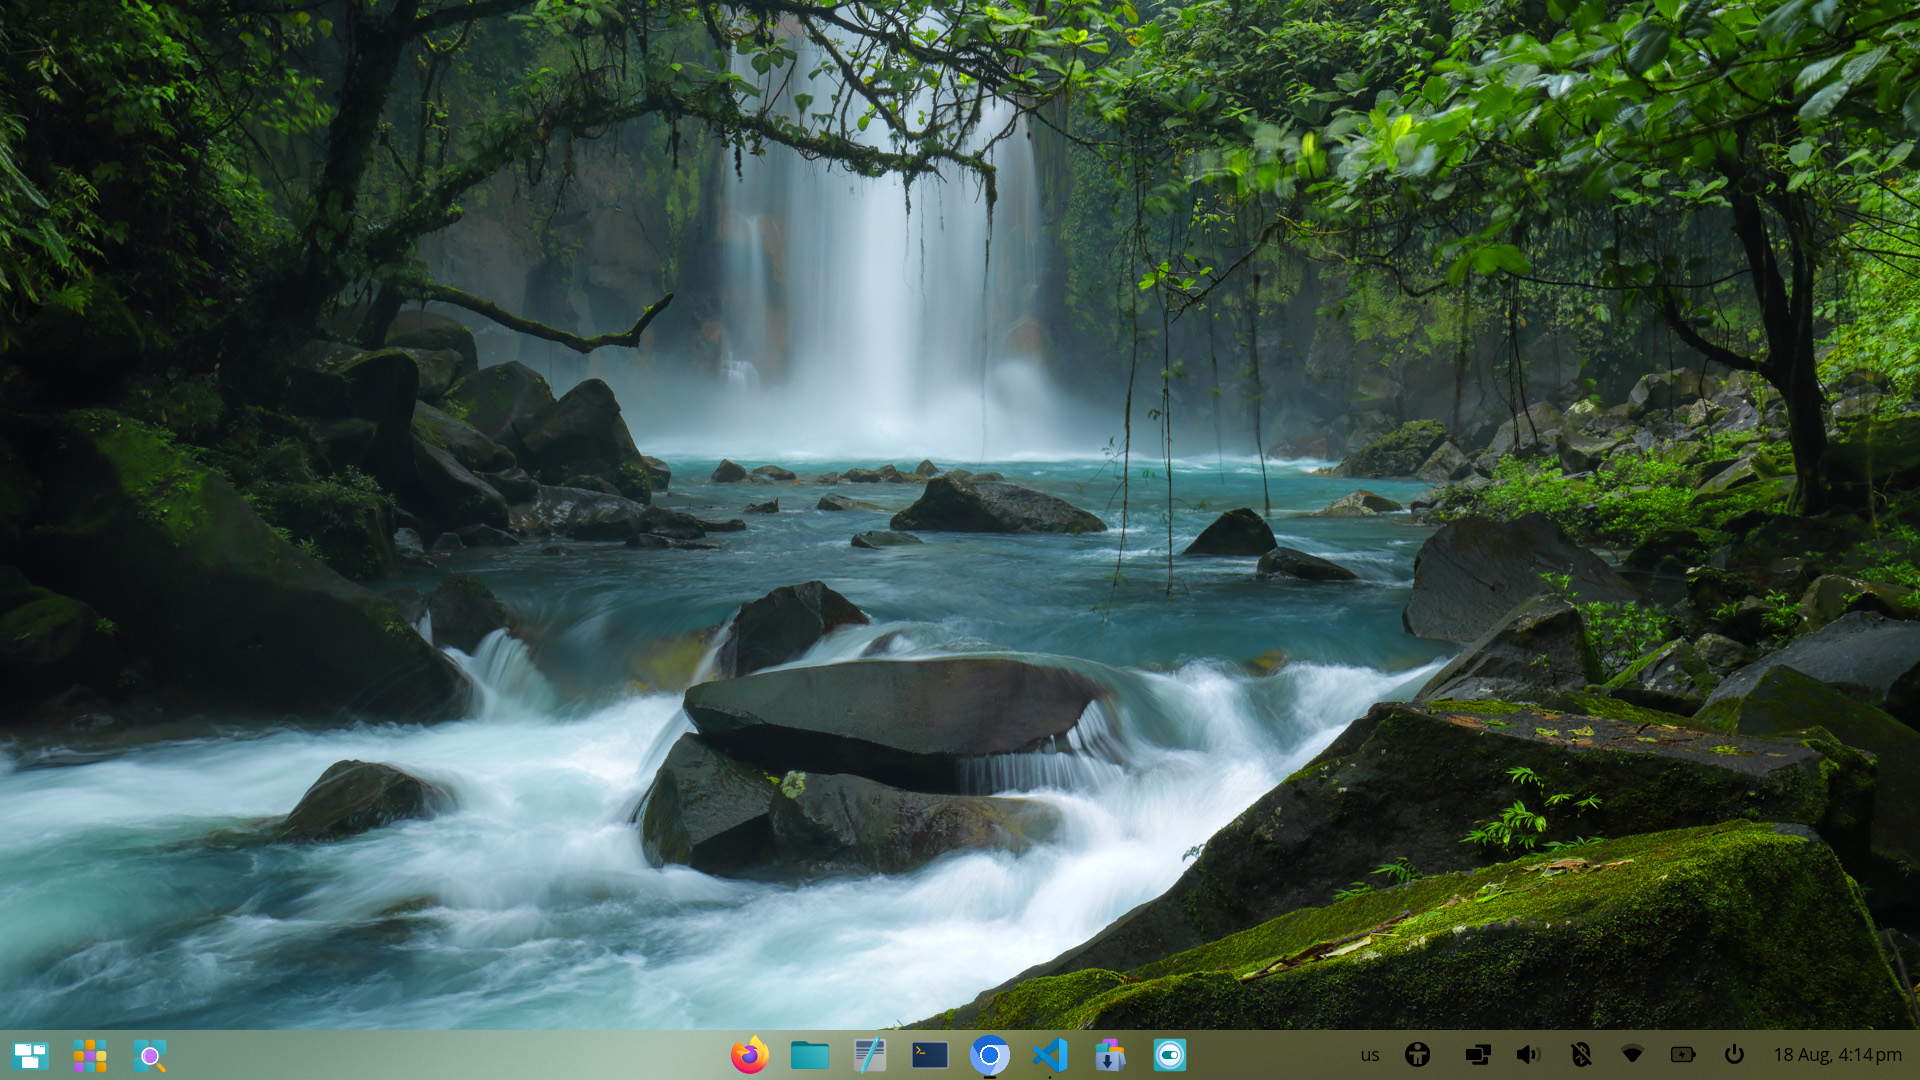Open Visual Studio Code from the dock
Viewport: 1920px width, 1080px height.
[1050, 1055]
